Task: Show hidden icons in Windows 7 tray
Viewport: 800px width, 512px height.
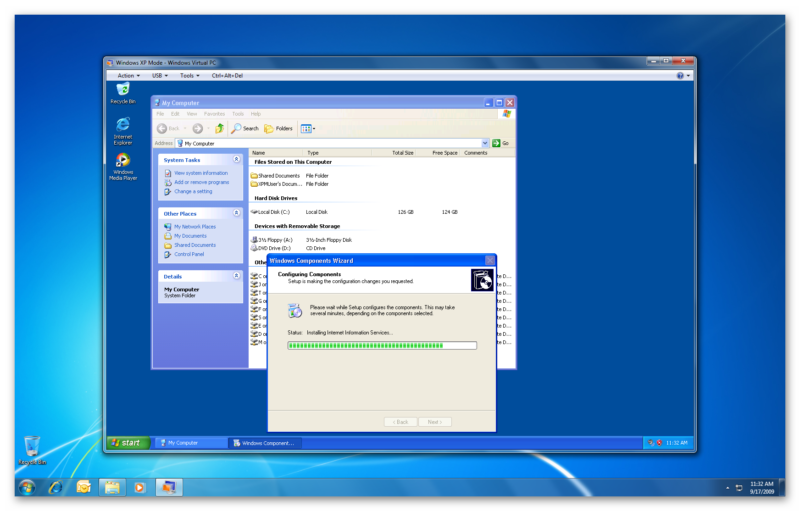Action: [x=728, y=489]
